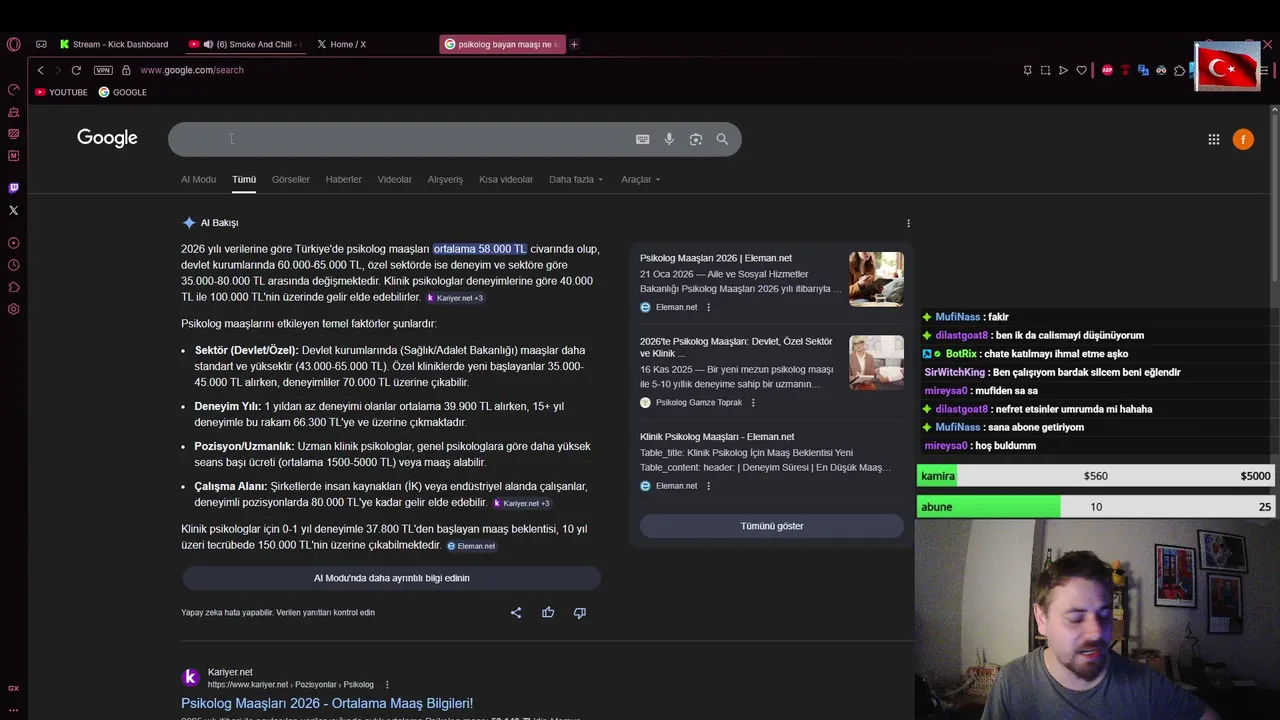The width and height of the screenshot is (1280, 720).
Task: Open Twitch in the Opera sidebar
Action: (13, 188)
